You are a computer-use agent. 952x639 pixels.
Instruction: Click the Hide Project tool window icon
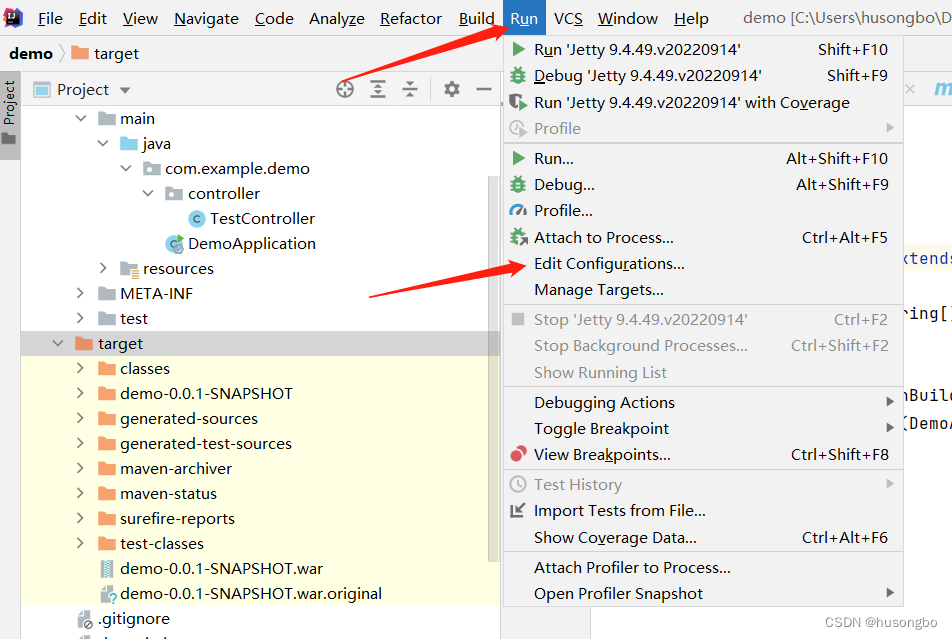[x=485, y=89]
